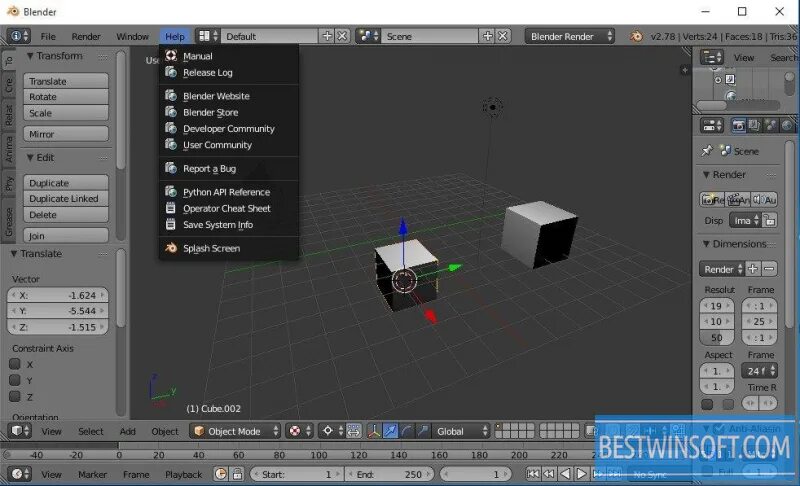Toggle the timeline preview range clock icon
Screen dimensions: 800x486
[221, 474]
